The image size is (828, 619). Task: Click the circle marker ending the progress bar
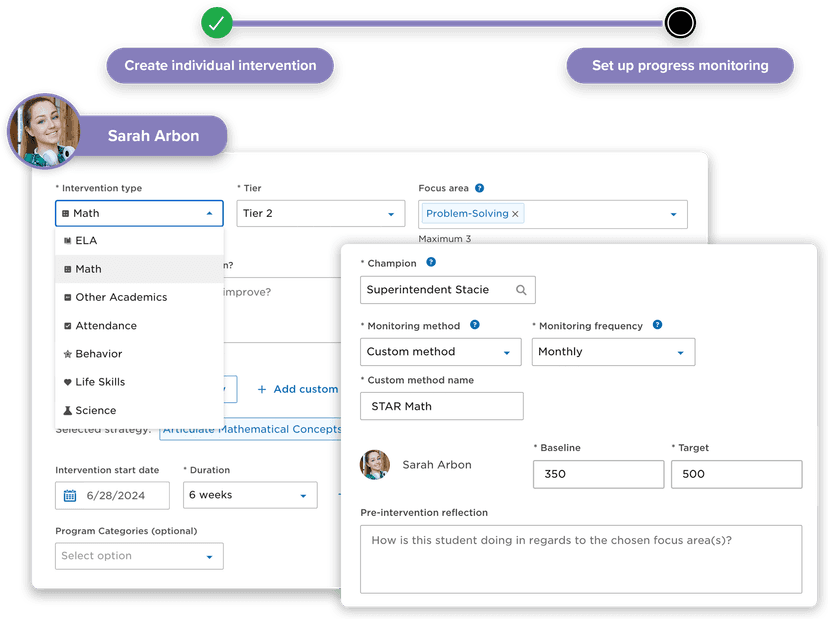point(680,21)
